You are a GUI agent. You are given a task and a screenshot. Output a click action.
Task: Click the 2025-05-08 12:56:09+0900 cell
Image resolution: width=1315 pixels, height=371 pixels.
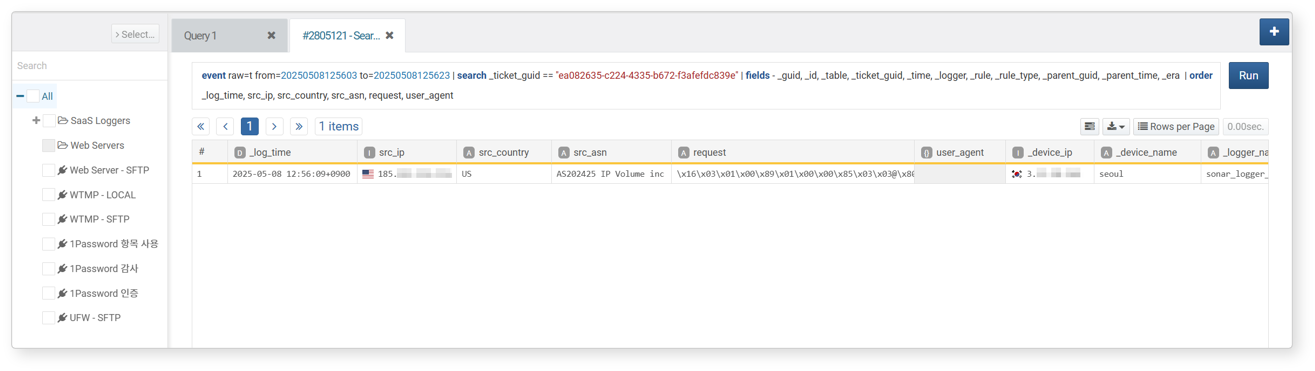pyautogui.click(x=291, y=174)
